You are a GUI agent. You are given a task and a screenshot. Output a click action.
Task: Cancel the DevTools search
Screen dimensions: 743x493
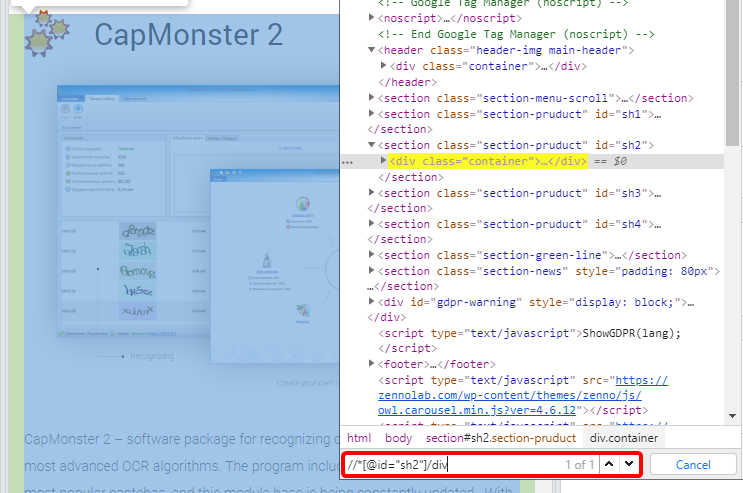[x=693, y=465]
